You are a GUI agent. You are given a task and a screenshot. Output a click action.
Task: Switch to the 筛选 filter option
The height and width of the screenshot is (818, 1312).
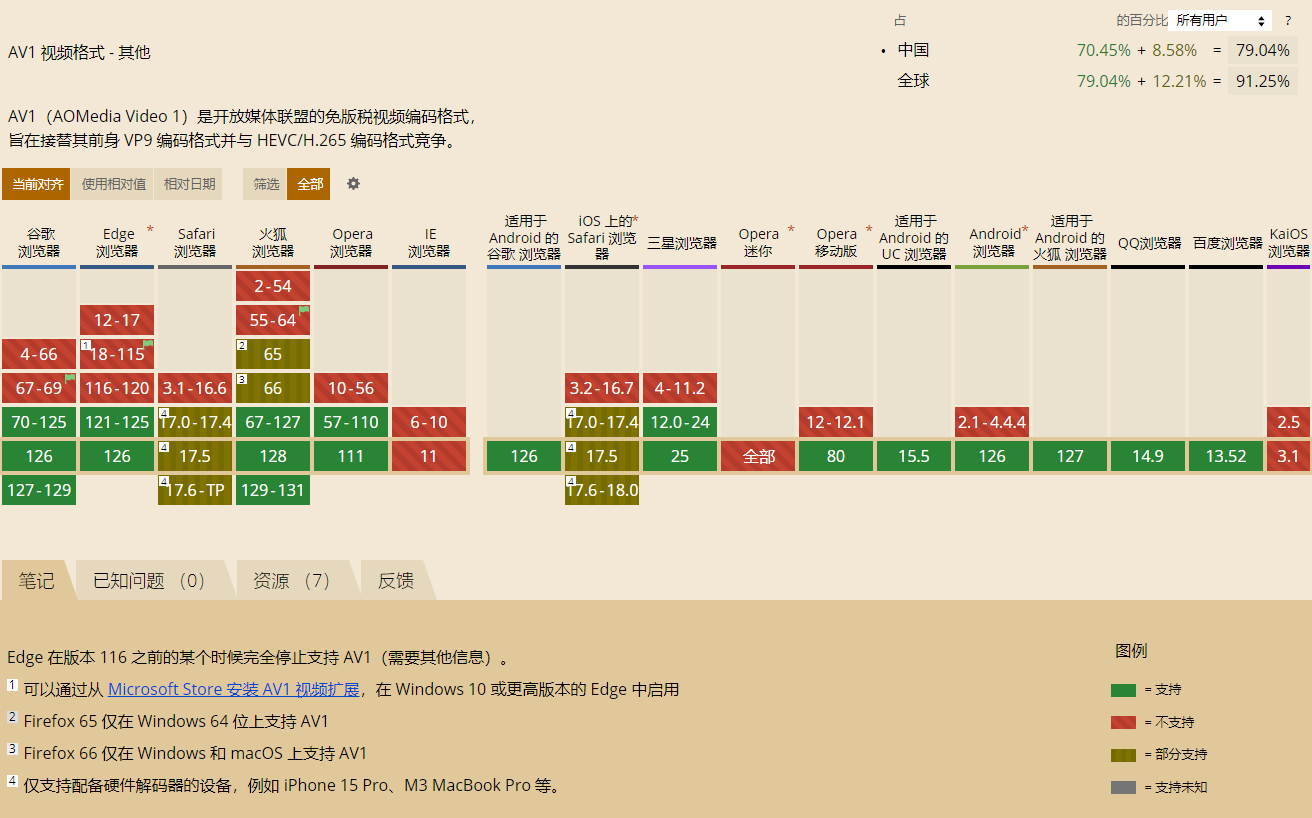coord(266,184)
